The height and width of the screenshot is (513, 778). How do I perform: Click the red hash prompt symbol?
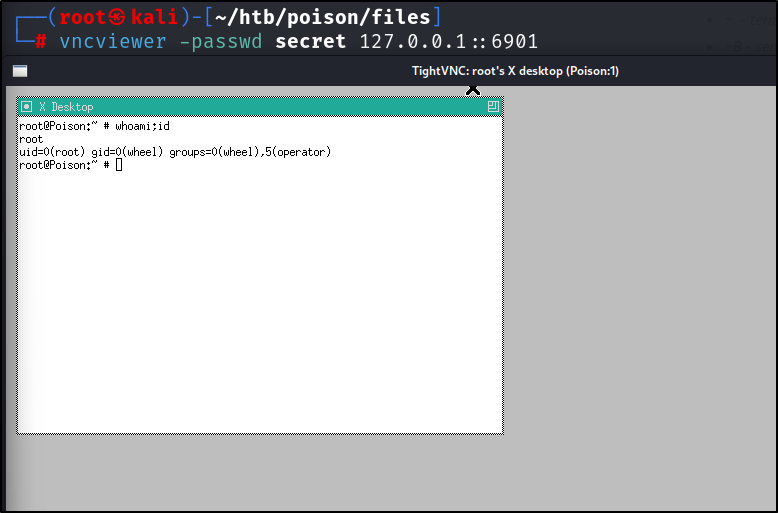[x=41, y=42]
